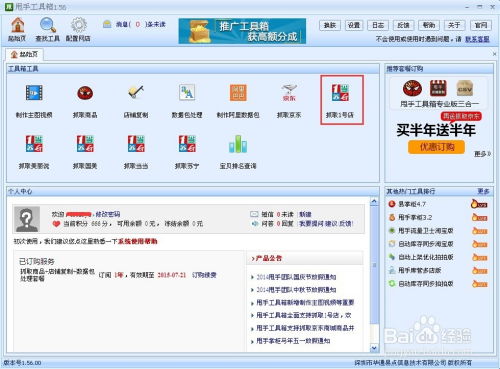Click the orange 优惠订购 button
500x369 pixels.
436,147
